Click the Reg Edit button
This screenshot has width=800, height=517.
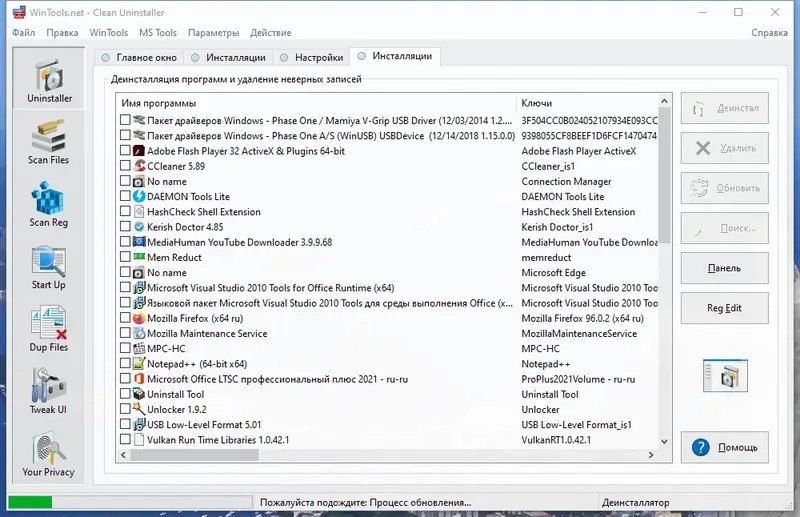point(724,308)
